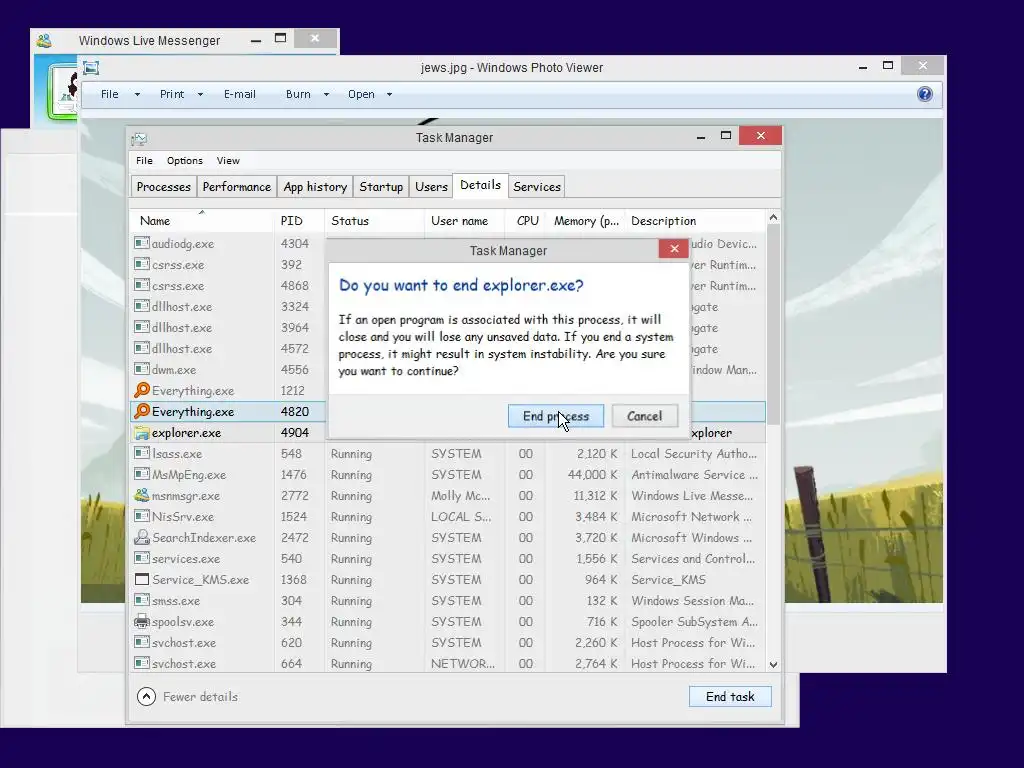Cancel the end explorer.exe dialog
This screenshot has width=1024, height=768.
[x=645, y=416]
